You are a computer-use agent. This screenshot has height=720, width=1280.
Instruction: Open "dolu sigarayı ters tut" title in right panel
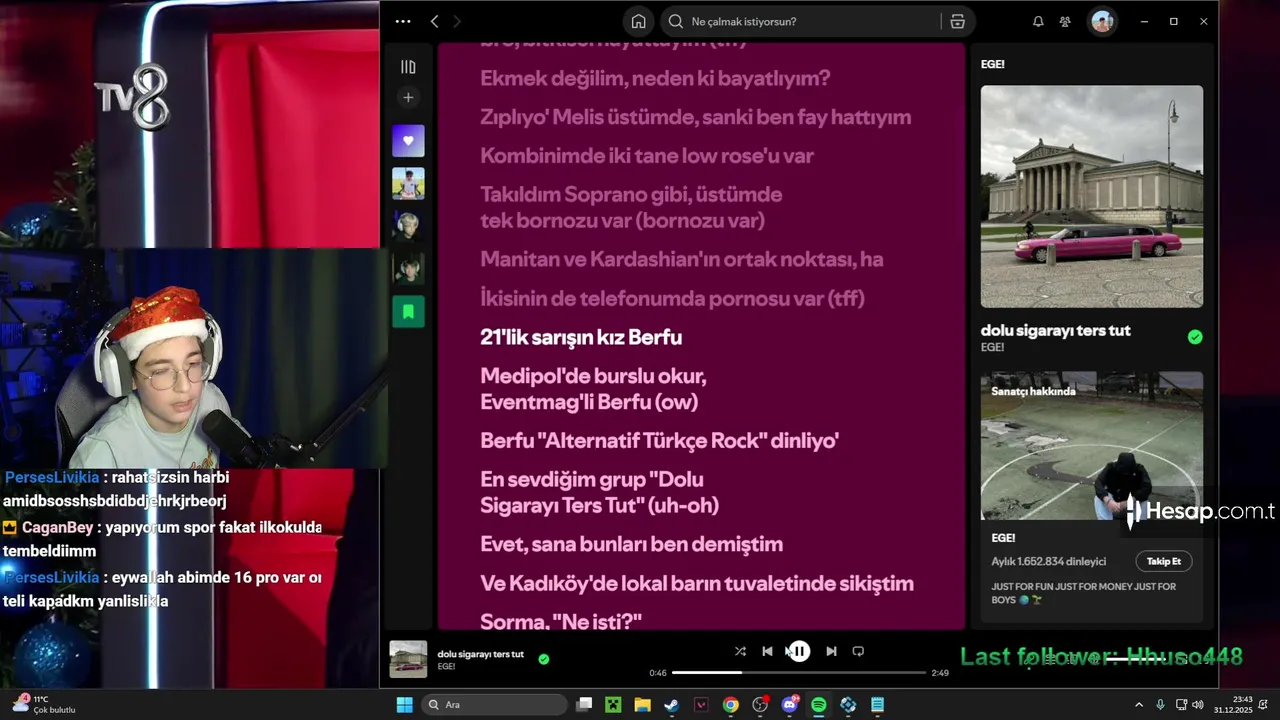coord(1056,331)
